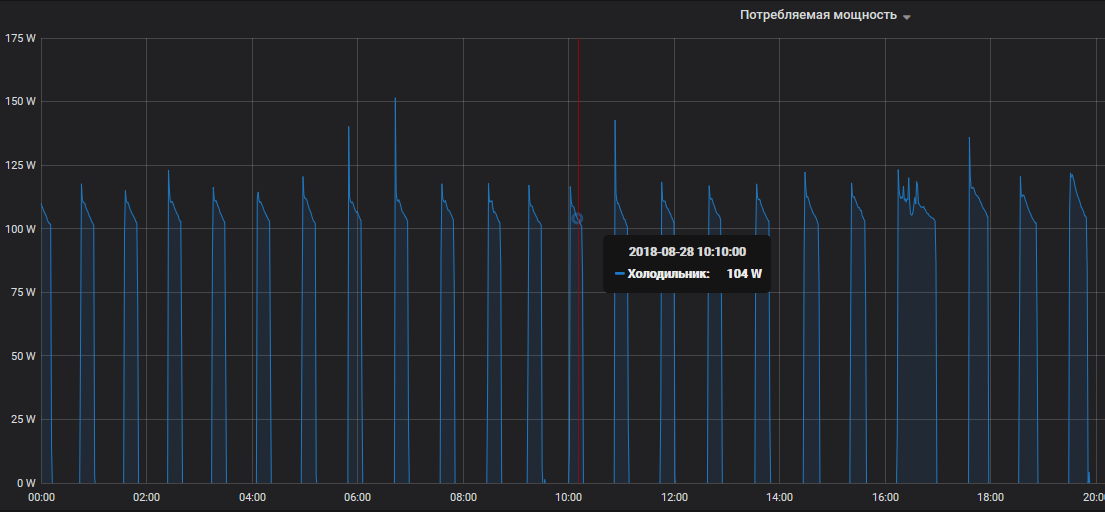Click the 50 W Y-axis label

[23, 356]
